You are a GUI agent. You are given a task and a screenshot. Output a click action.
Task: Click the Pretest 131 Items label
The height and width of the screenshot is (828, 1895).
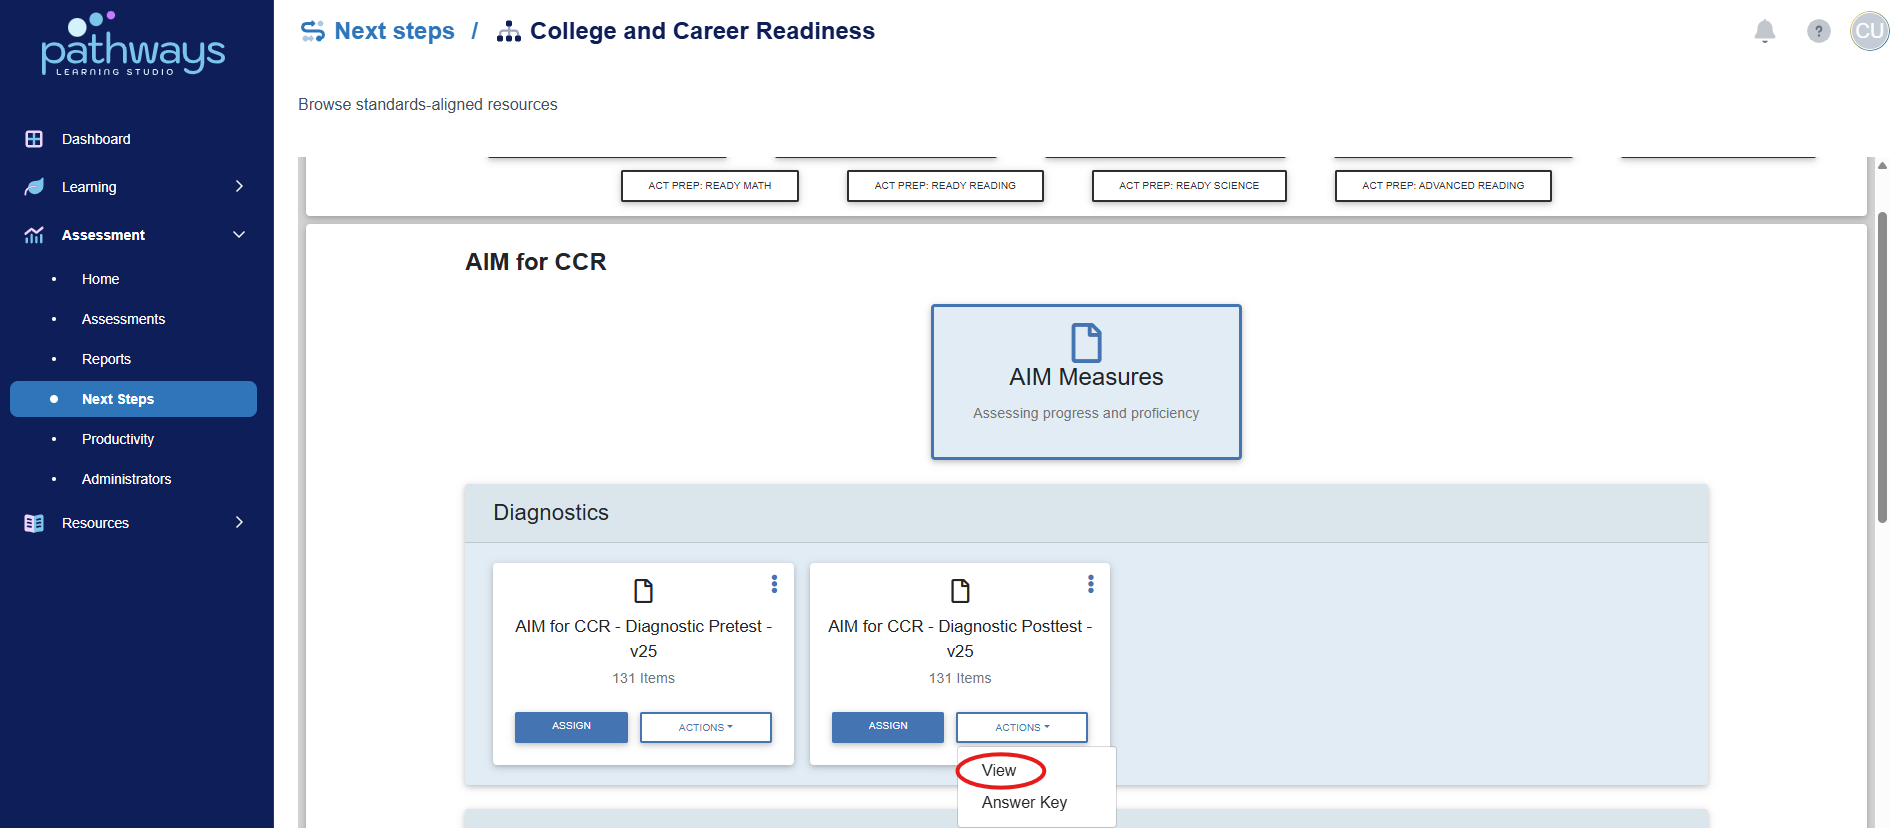pos(644,678)
